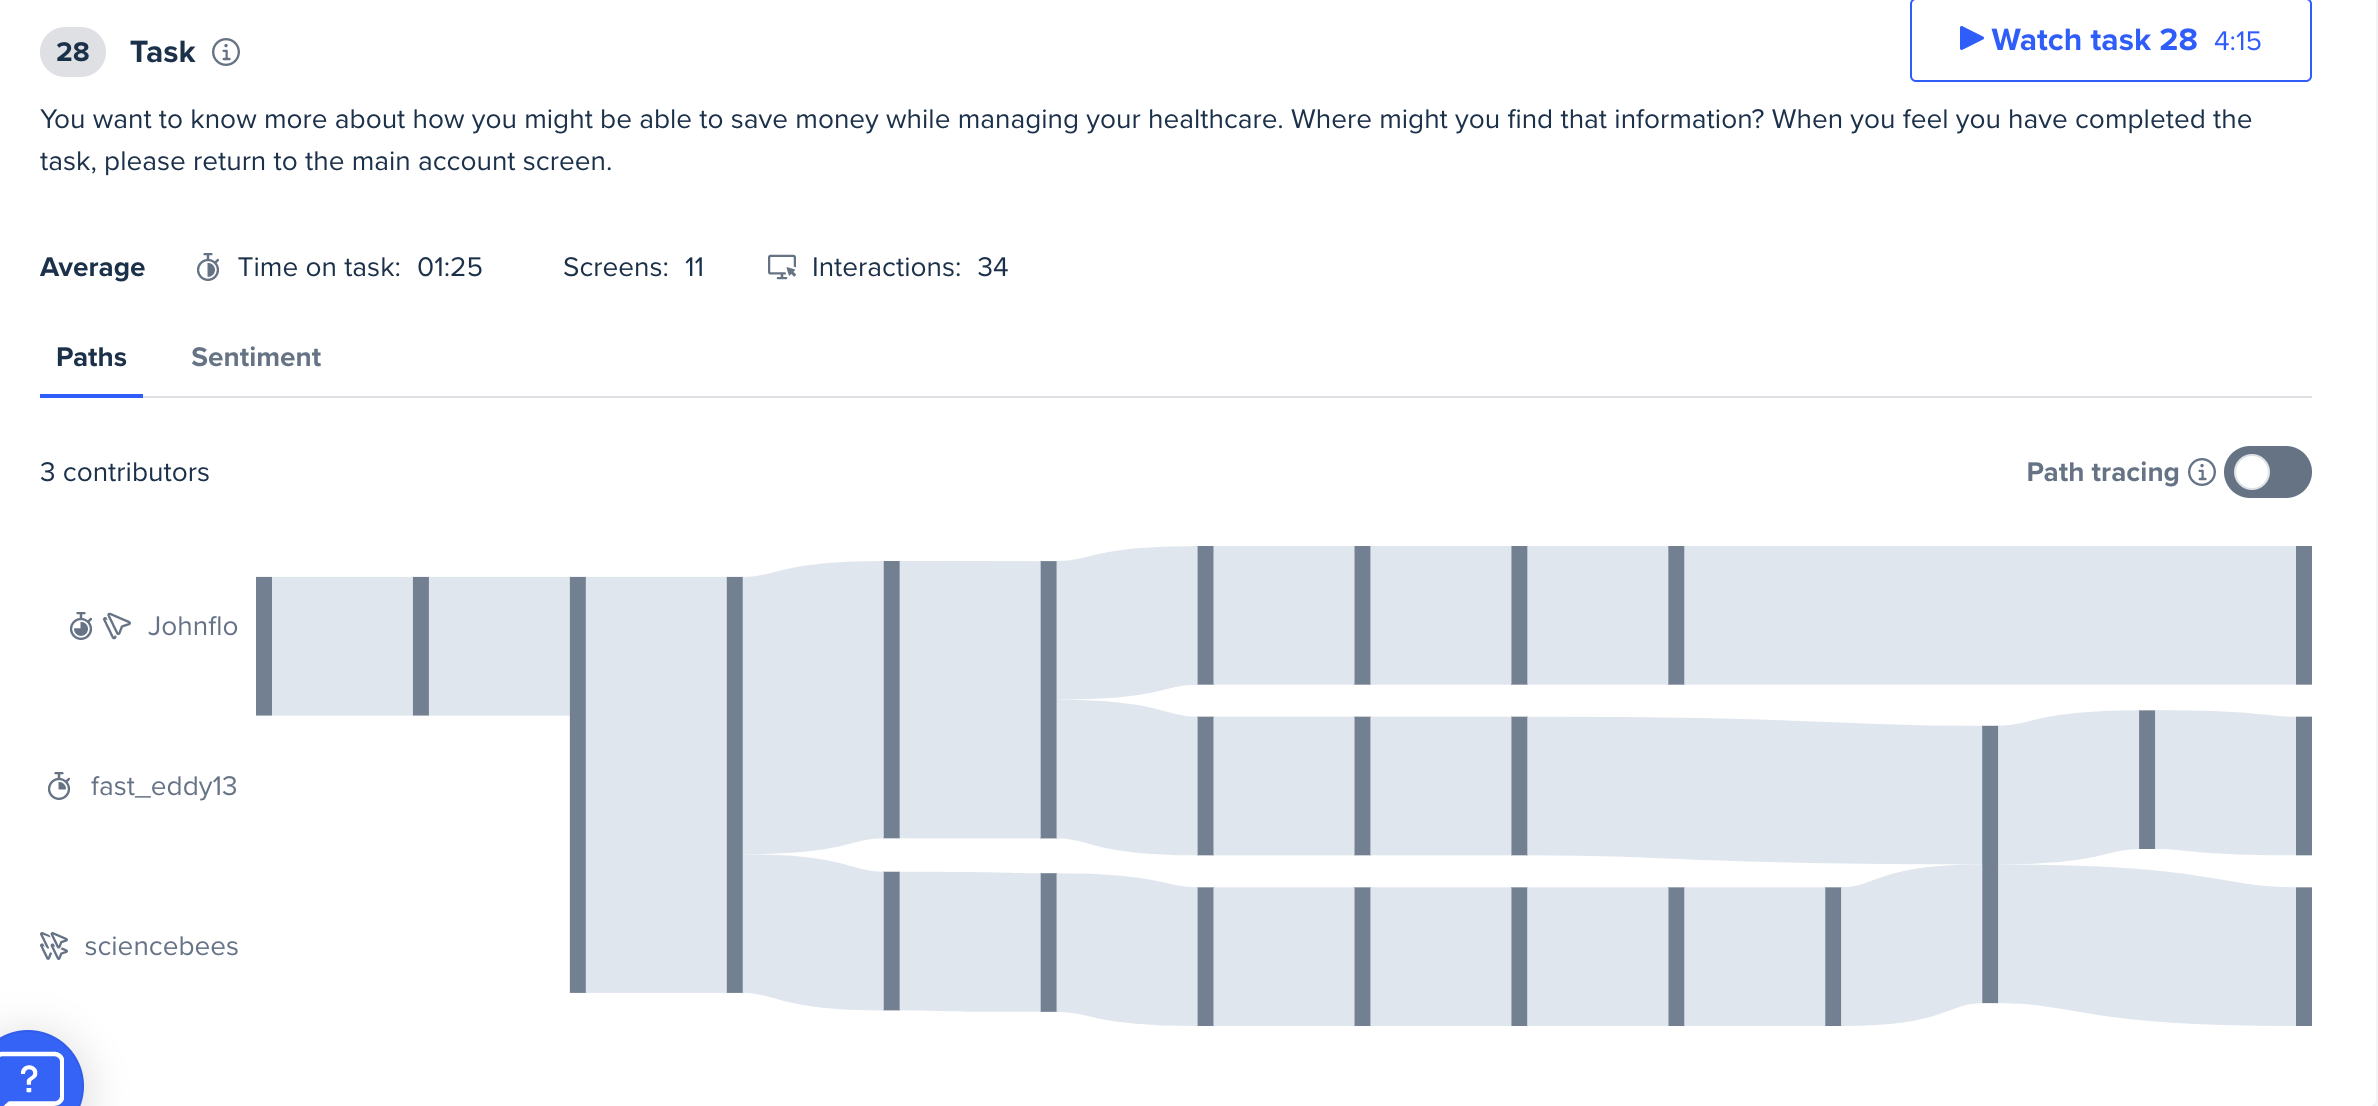Click the stopwatch icon beside Johnflo
Screen dimensions: 2378x1106
click(x=81, y=627)
